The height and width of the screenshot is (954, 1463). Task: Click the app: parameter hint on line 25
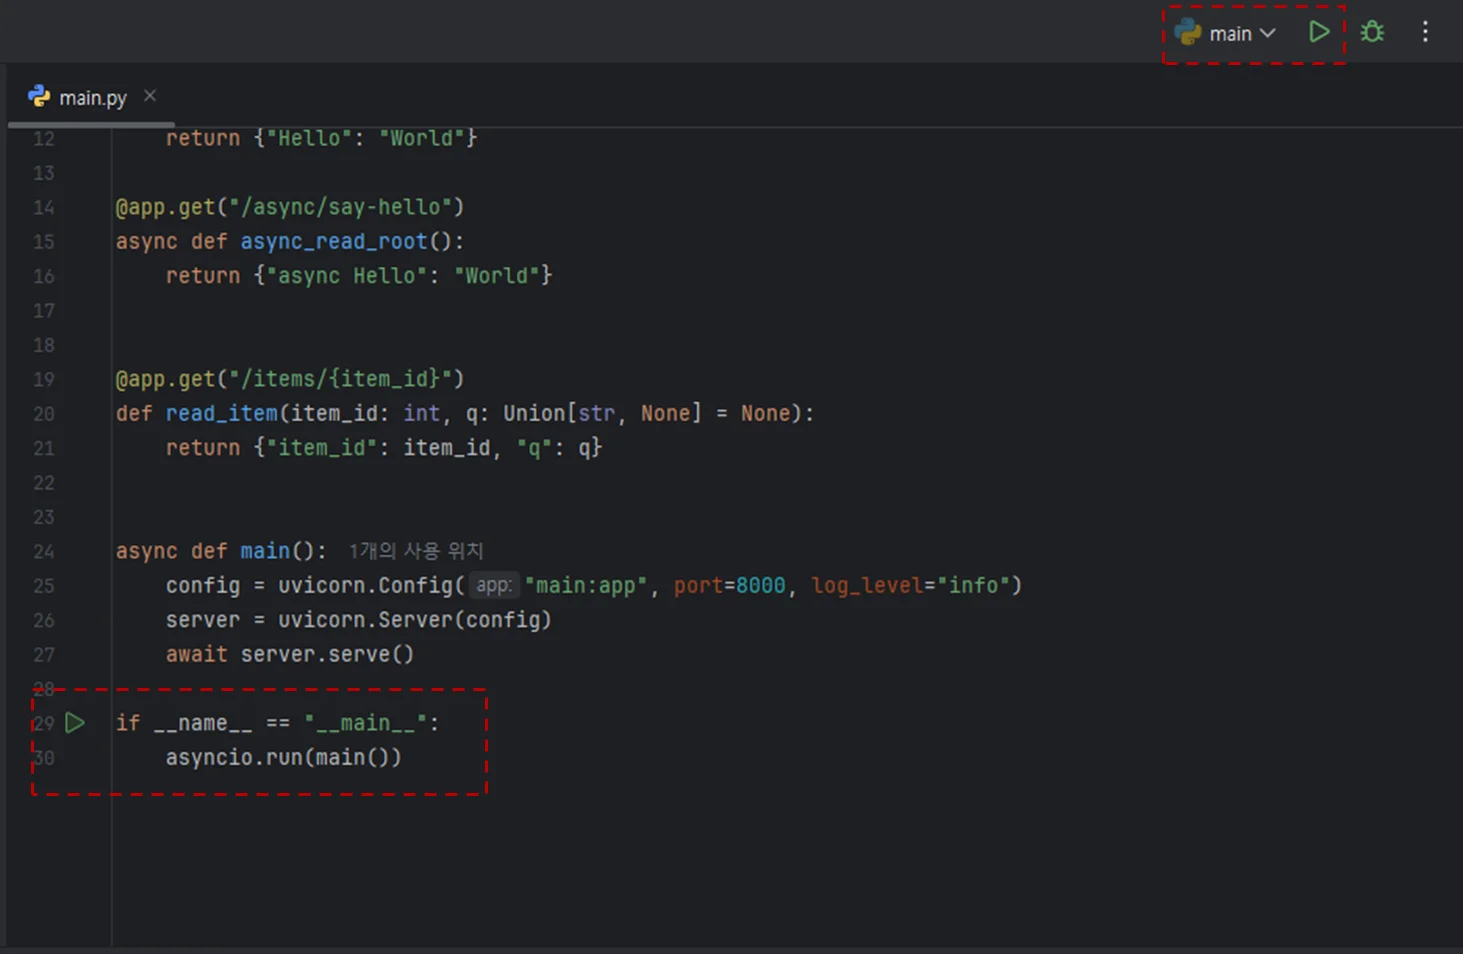pyautogui.click(x=494, y=585)
